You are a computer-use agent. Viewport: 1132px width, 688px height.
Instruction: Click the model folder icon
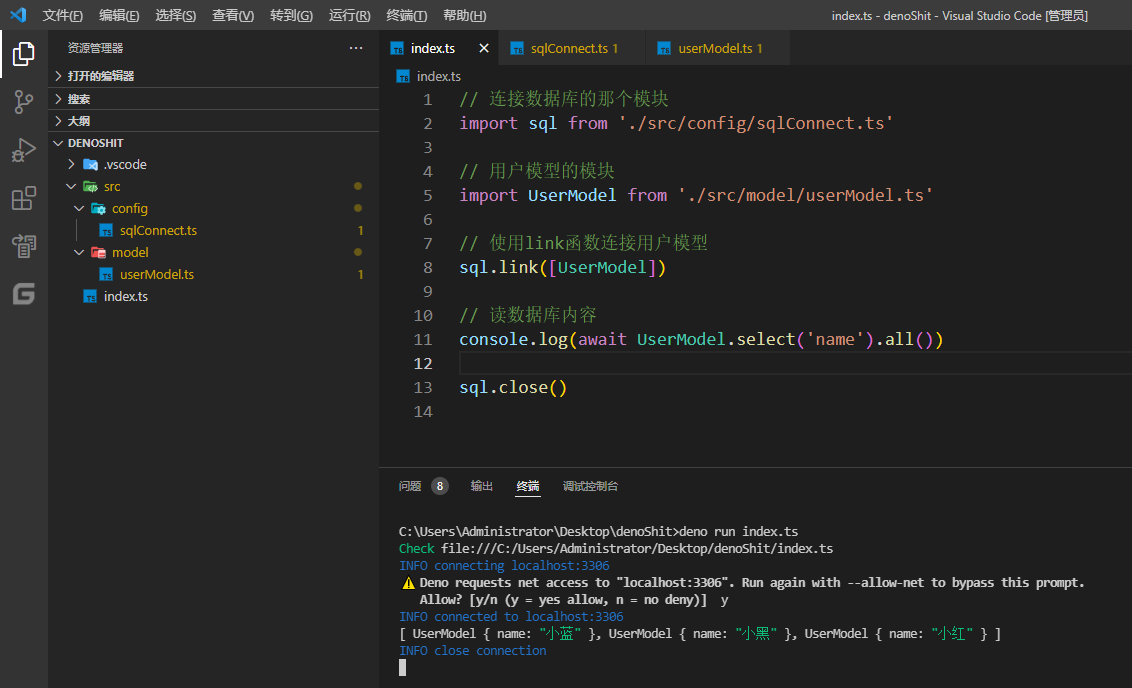coord(98,253)
